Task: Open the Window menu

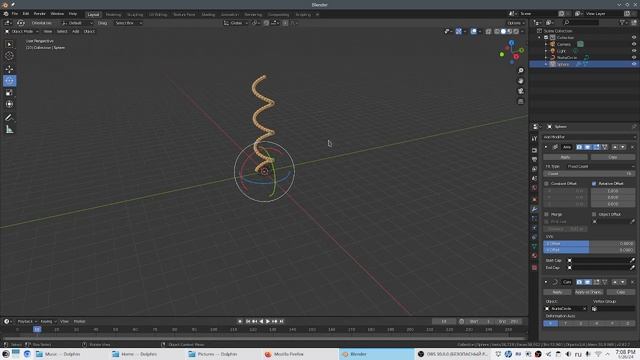Action: pos(57,14)
